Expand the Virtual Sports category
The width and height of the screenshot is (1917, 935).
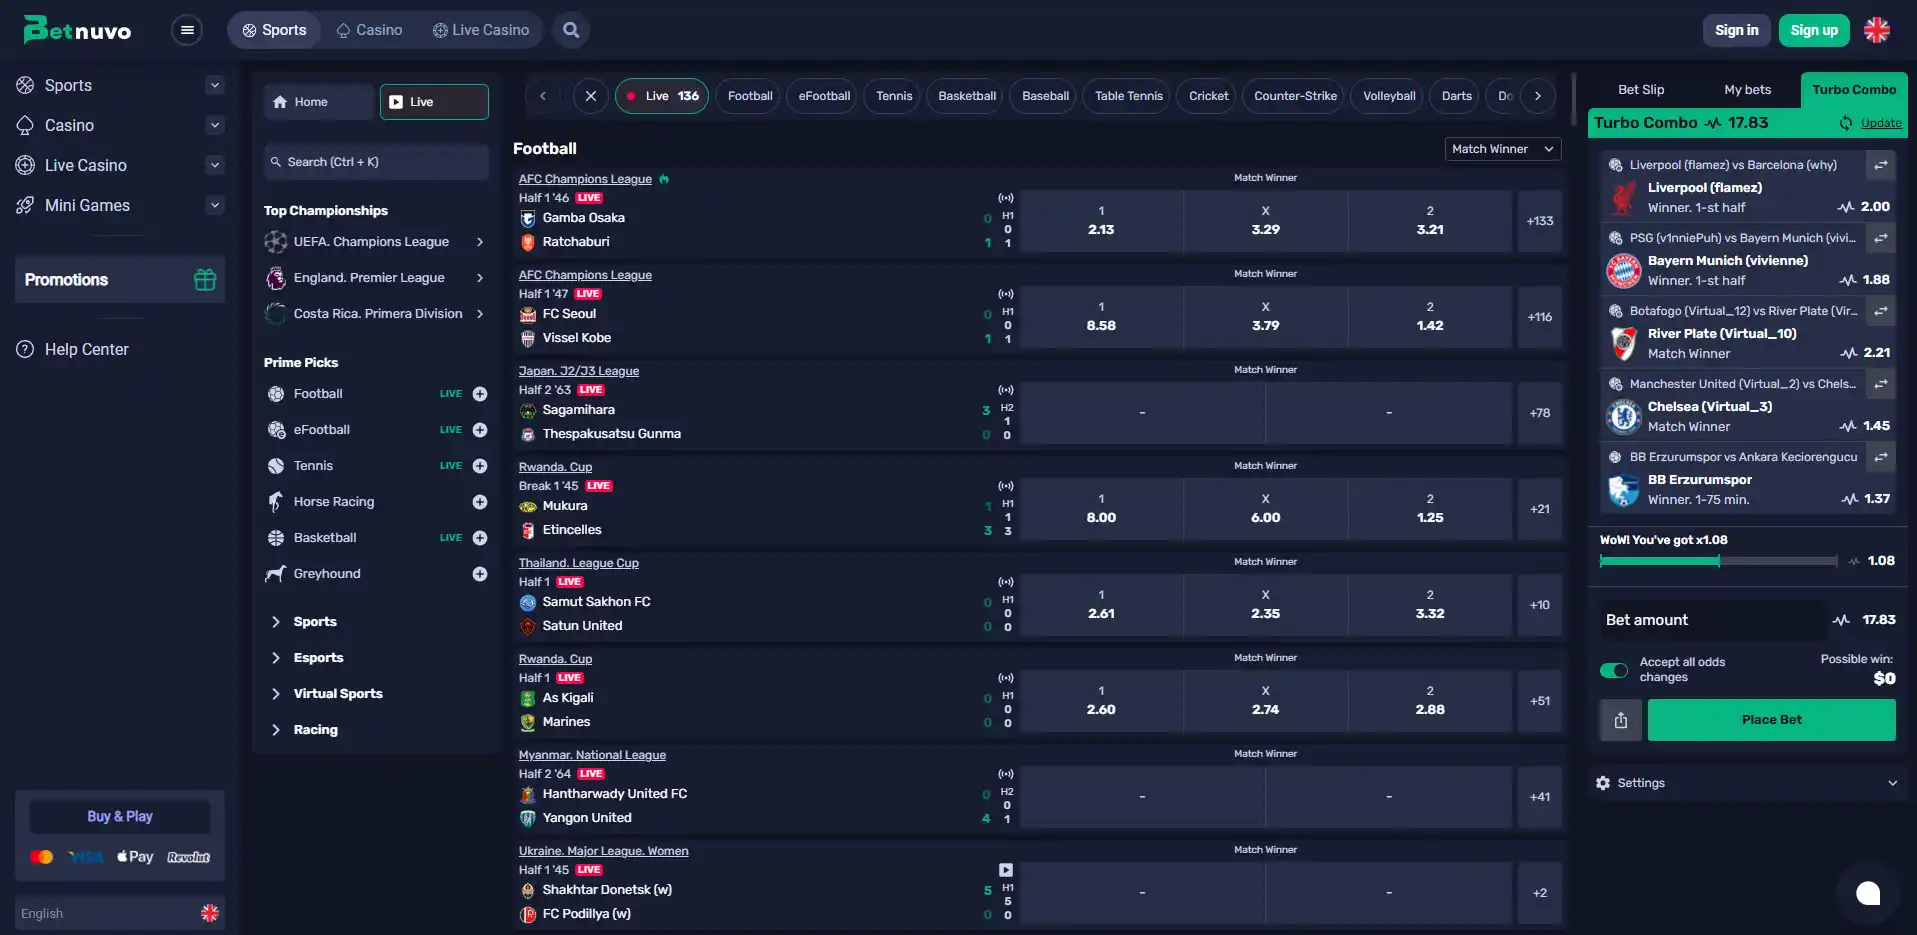[x=338, y=694]
